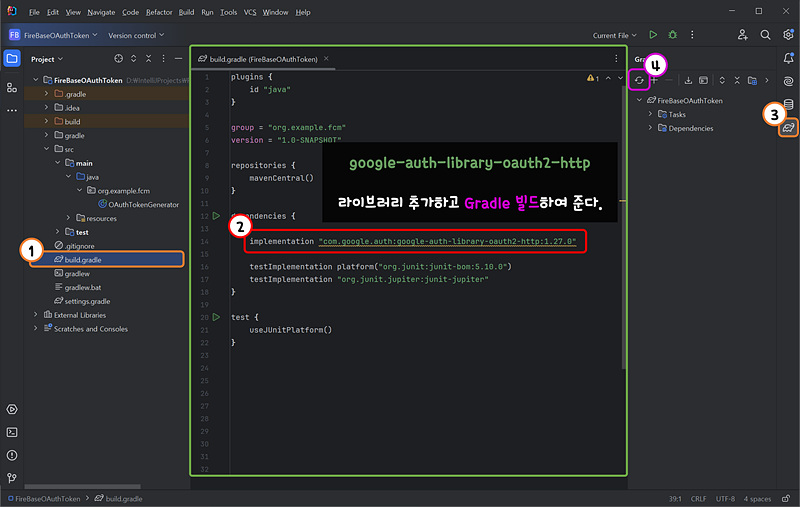Expand the .gradle folder node

[46, 94]
